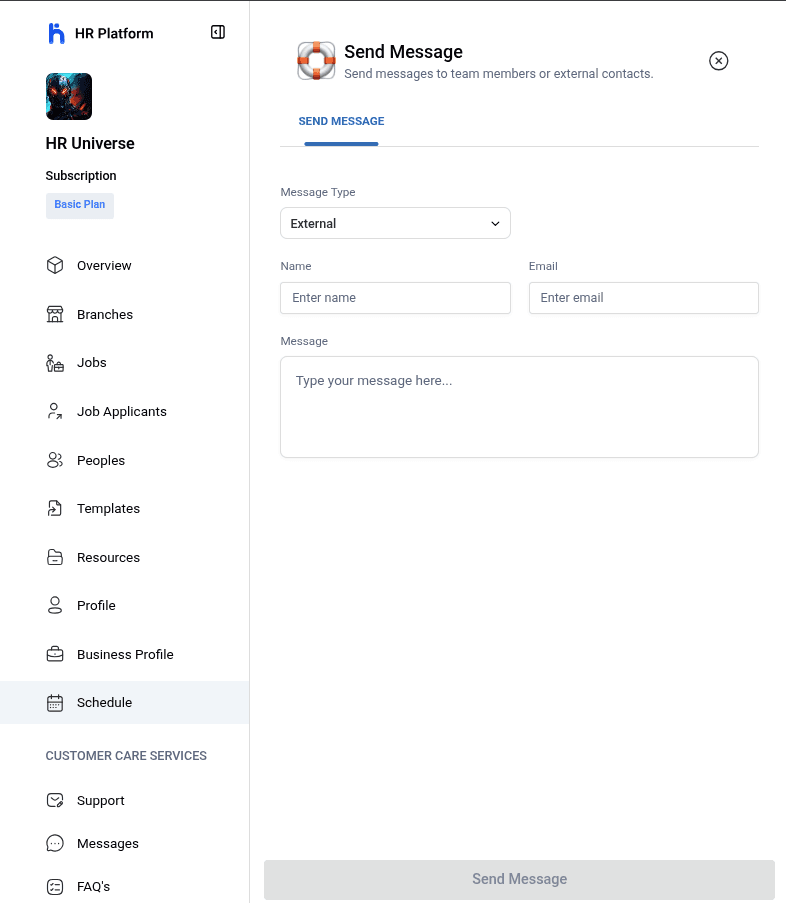The width and height of the screenshot is (786, 903).
Task: Select the HR Universe avatar thumbnail
Action: click(69, 97)
